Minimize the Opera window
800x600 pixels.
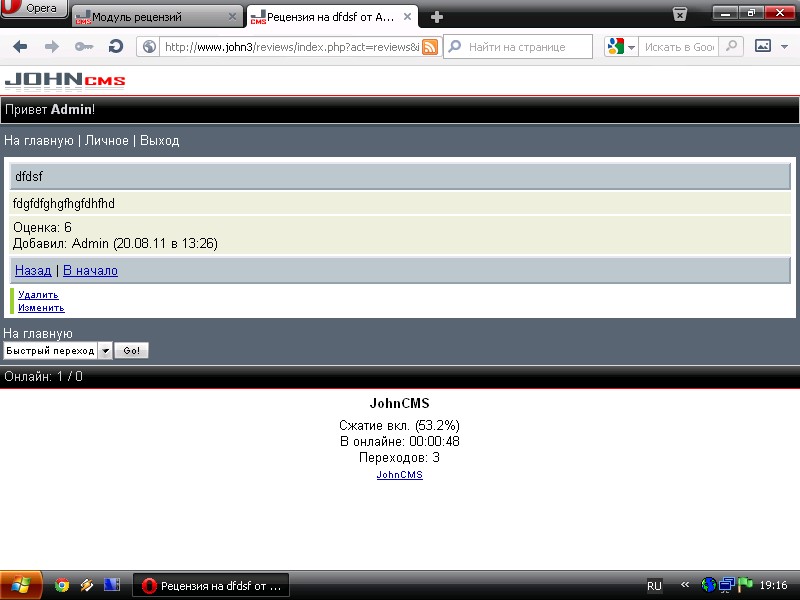pyautogui.click(x=724, y=13)
